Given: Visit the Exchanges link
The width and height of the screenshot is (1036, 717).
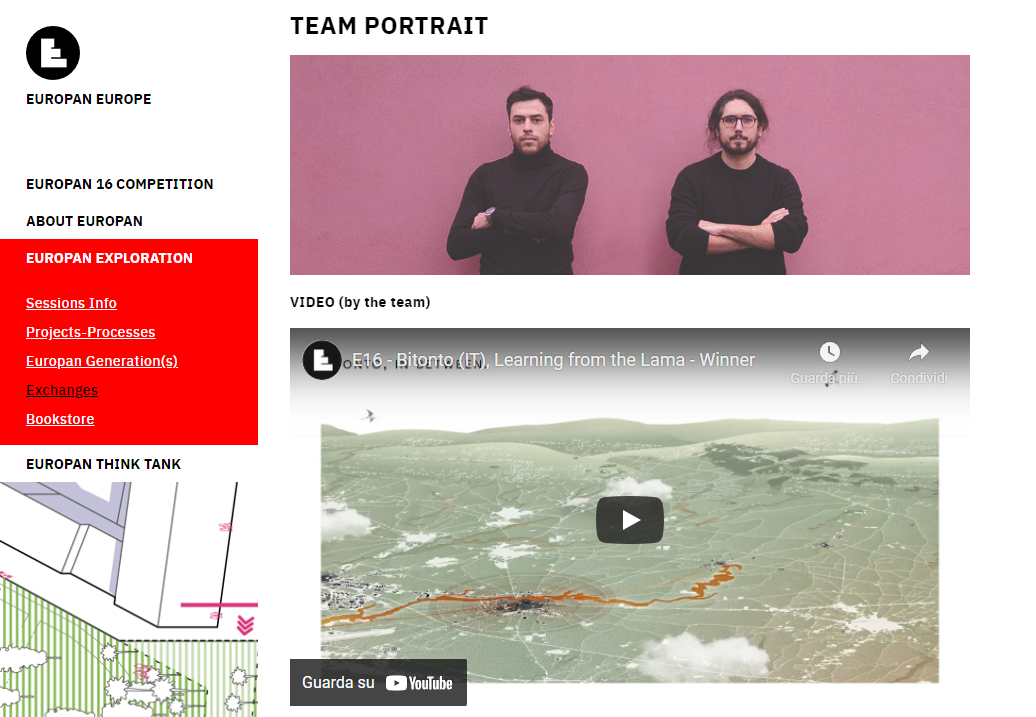Looking at the screenshot, I should coord(62,391).
